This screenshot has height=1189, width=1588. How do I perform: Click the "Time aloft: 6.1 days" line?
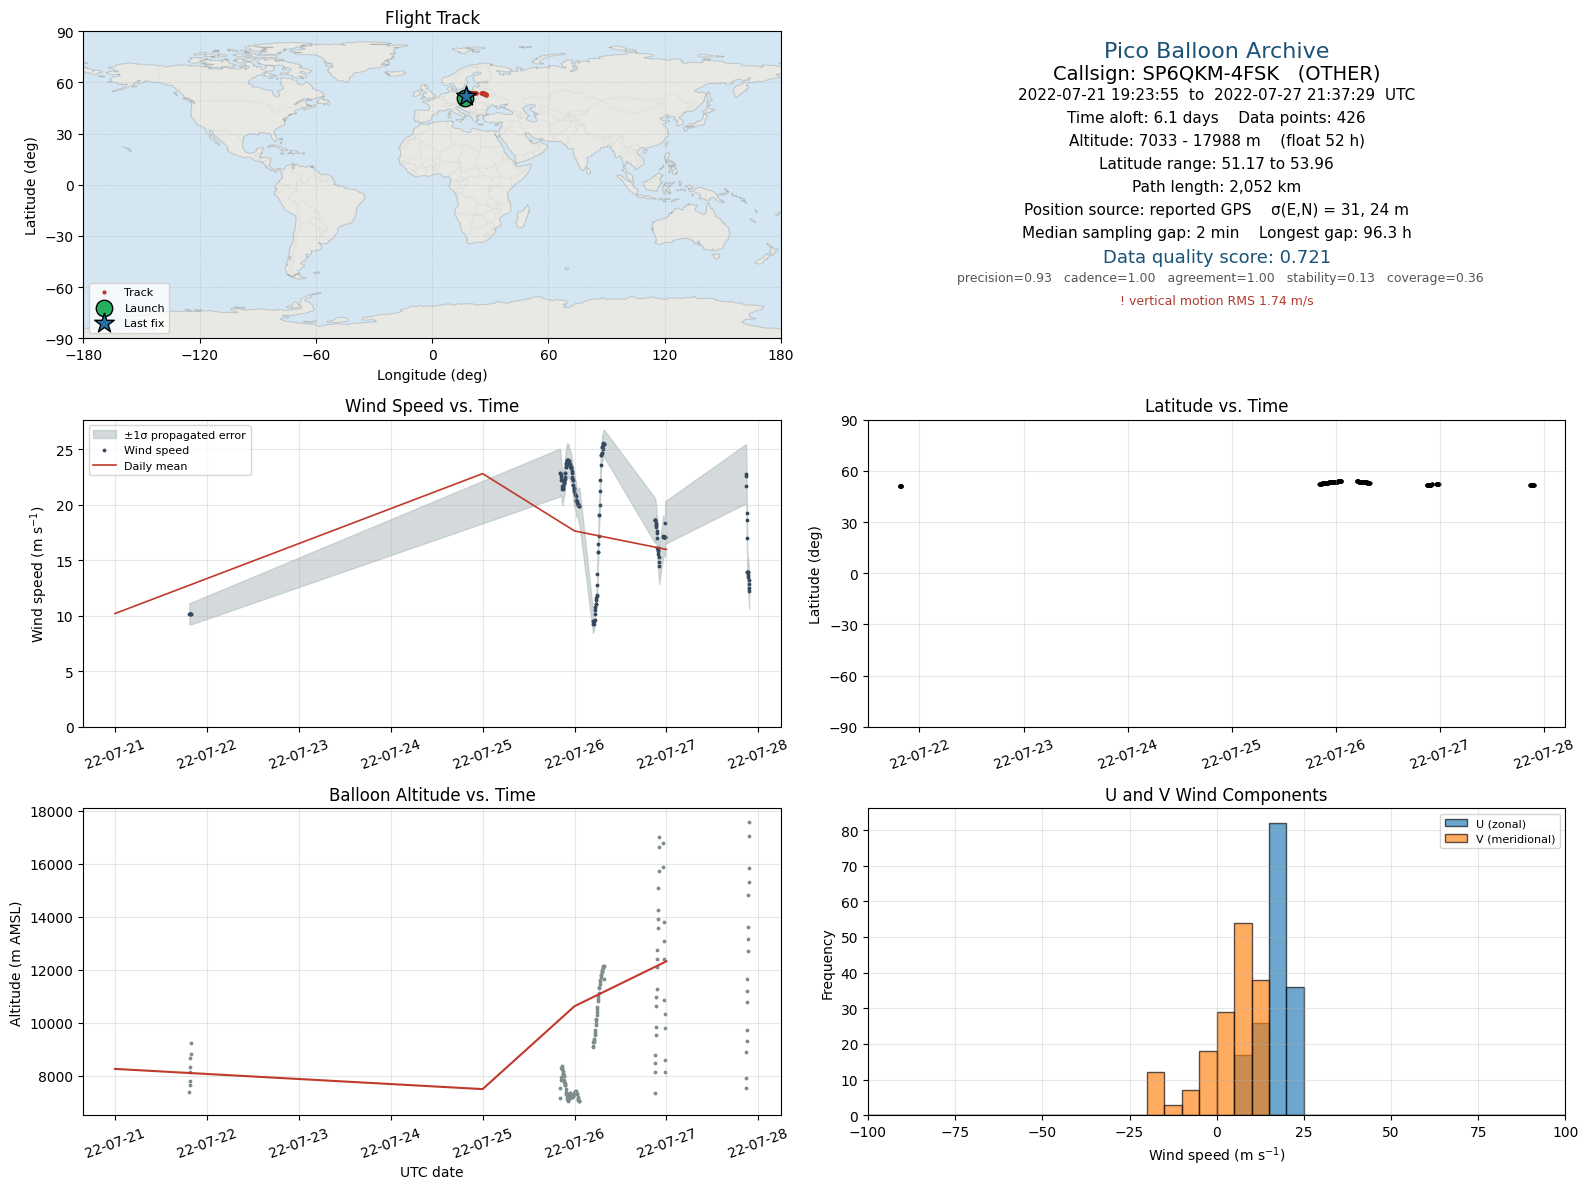point(1216,118)
